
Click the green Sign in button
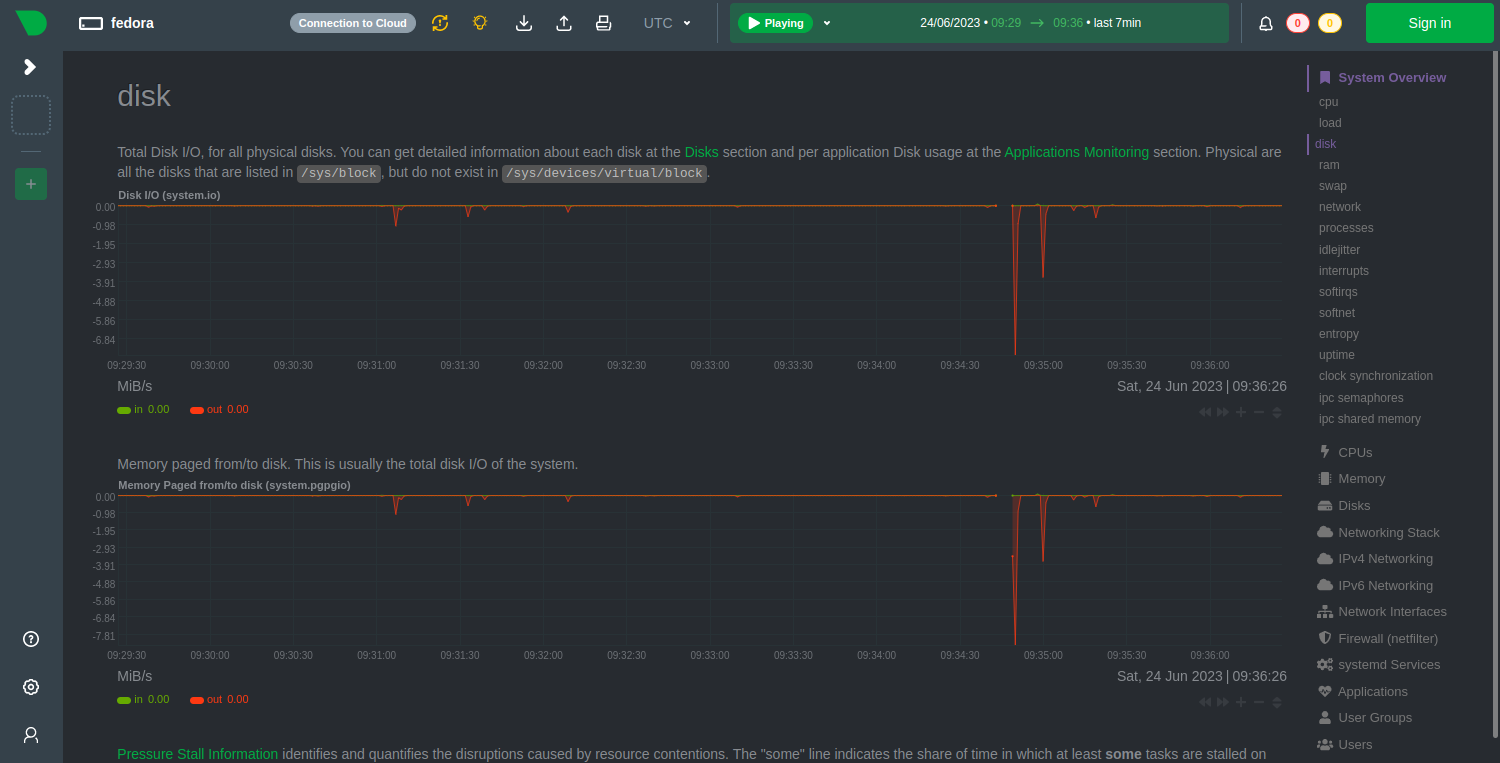pyautogui.click(x=1429, y=23)
